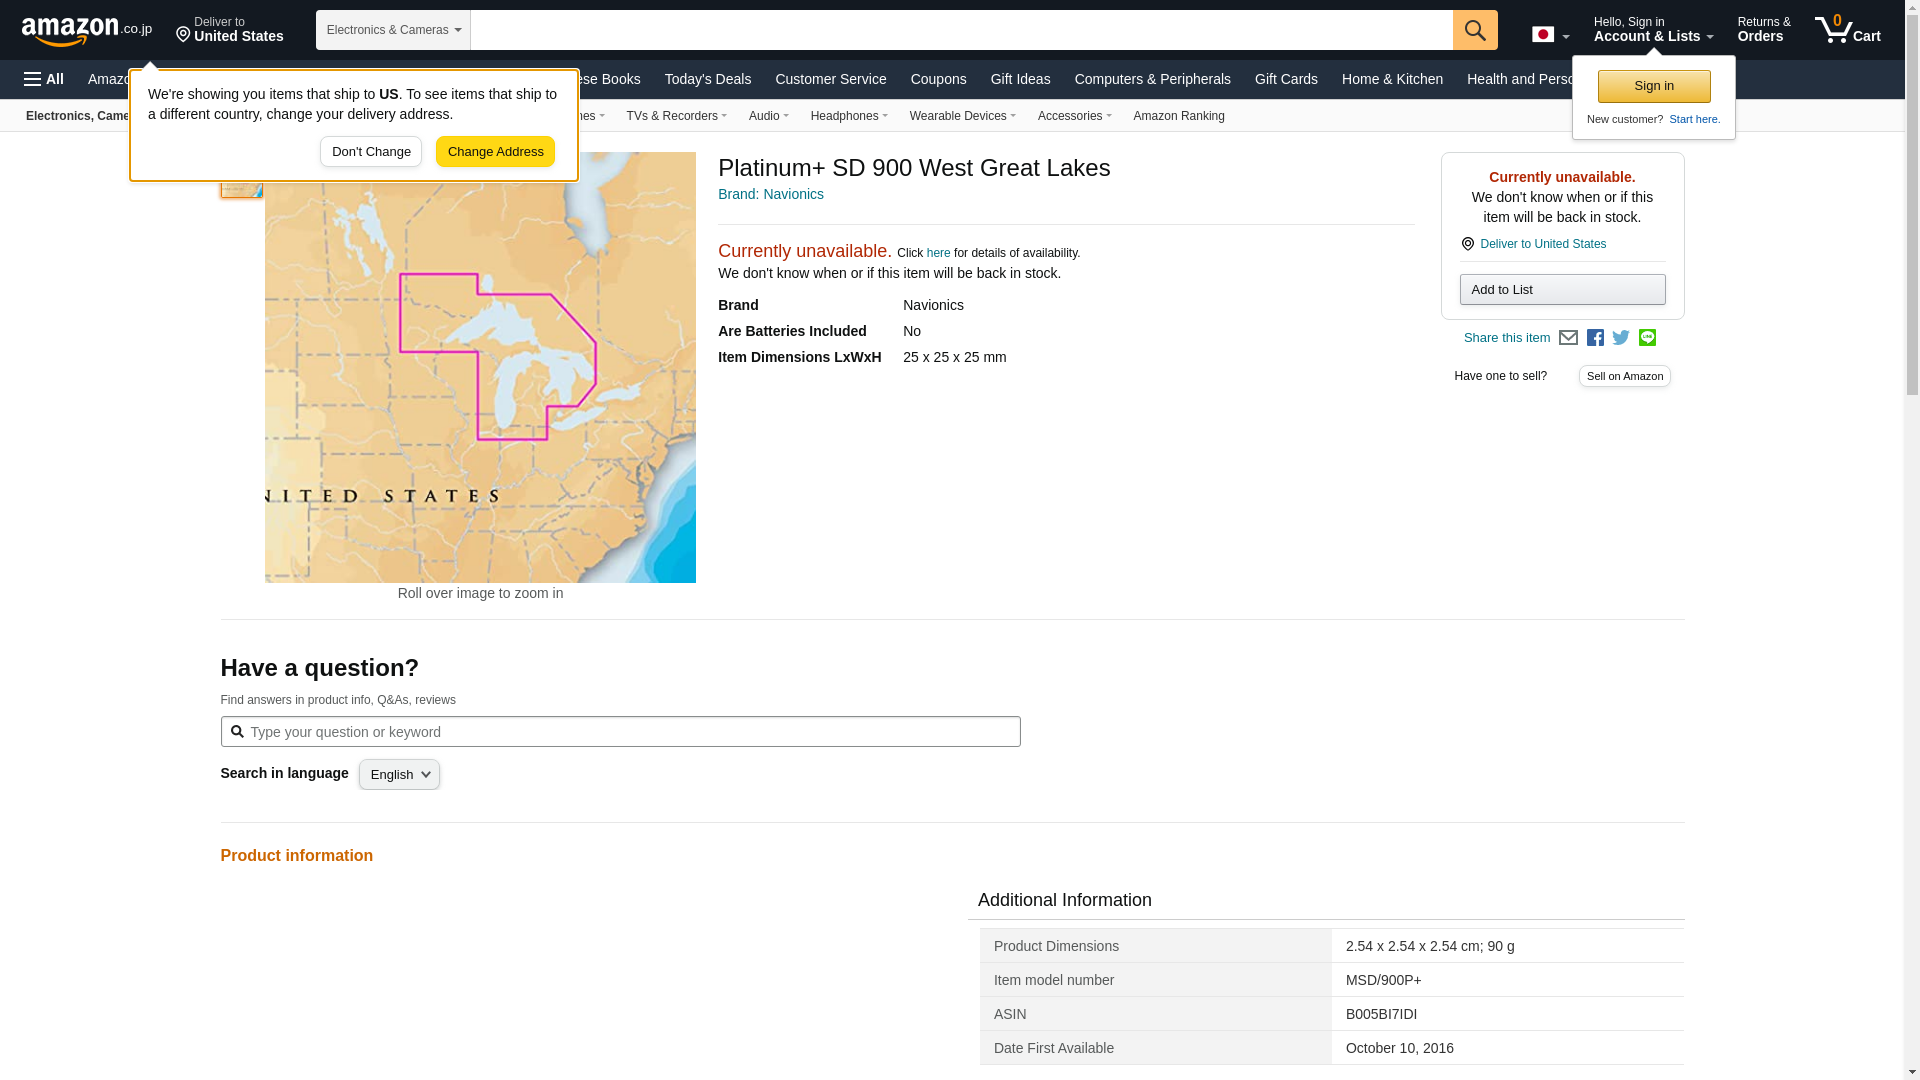Open Today's Deals tab
Screen dimensions: 1920x1080
click(x=707, y=79)
